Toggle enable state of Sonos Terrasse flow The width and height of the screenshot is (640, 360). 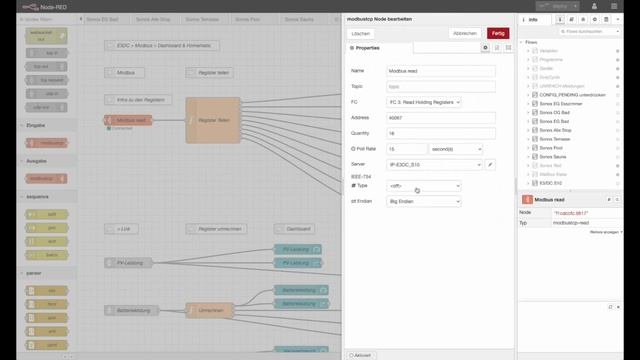618,139
